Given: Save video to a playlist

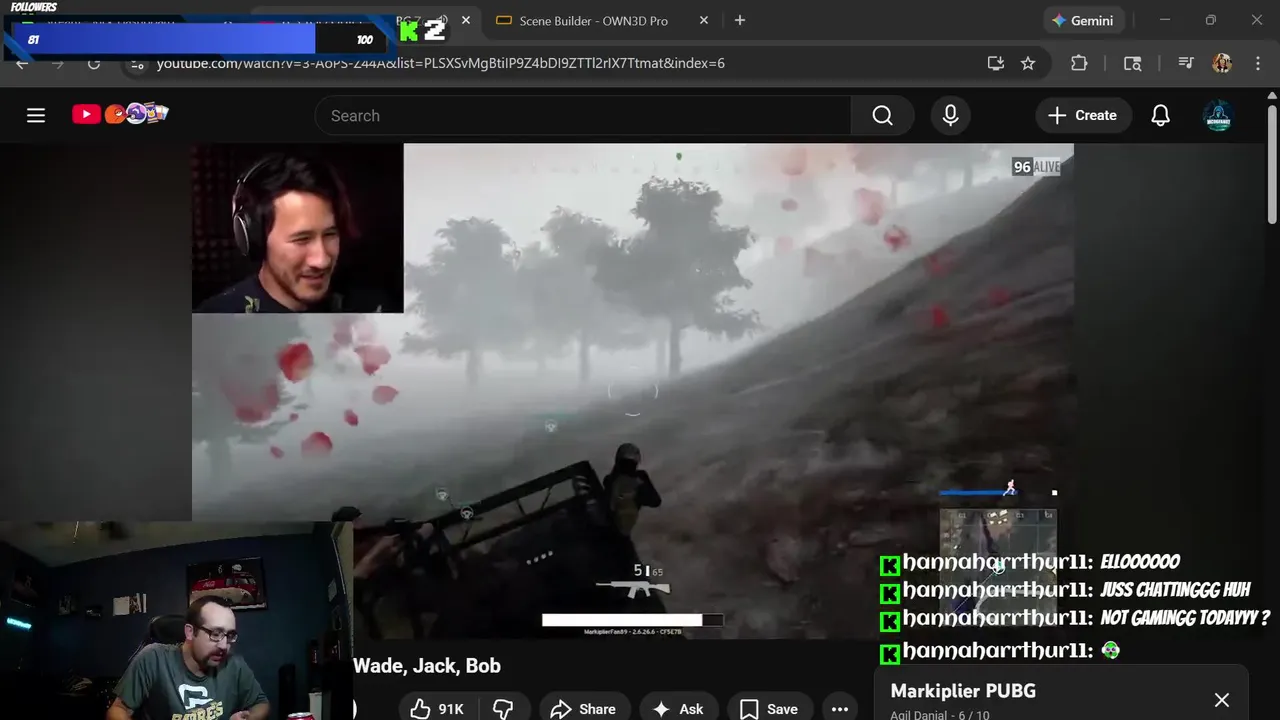Looking at the screenshot, I should click(x=769, y=709).
